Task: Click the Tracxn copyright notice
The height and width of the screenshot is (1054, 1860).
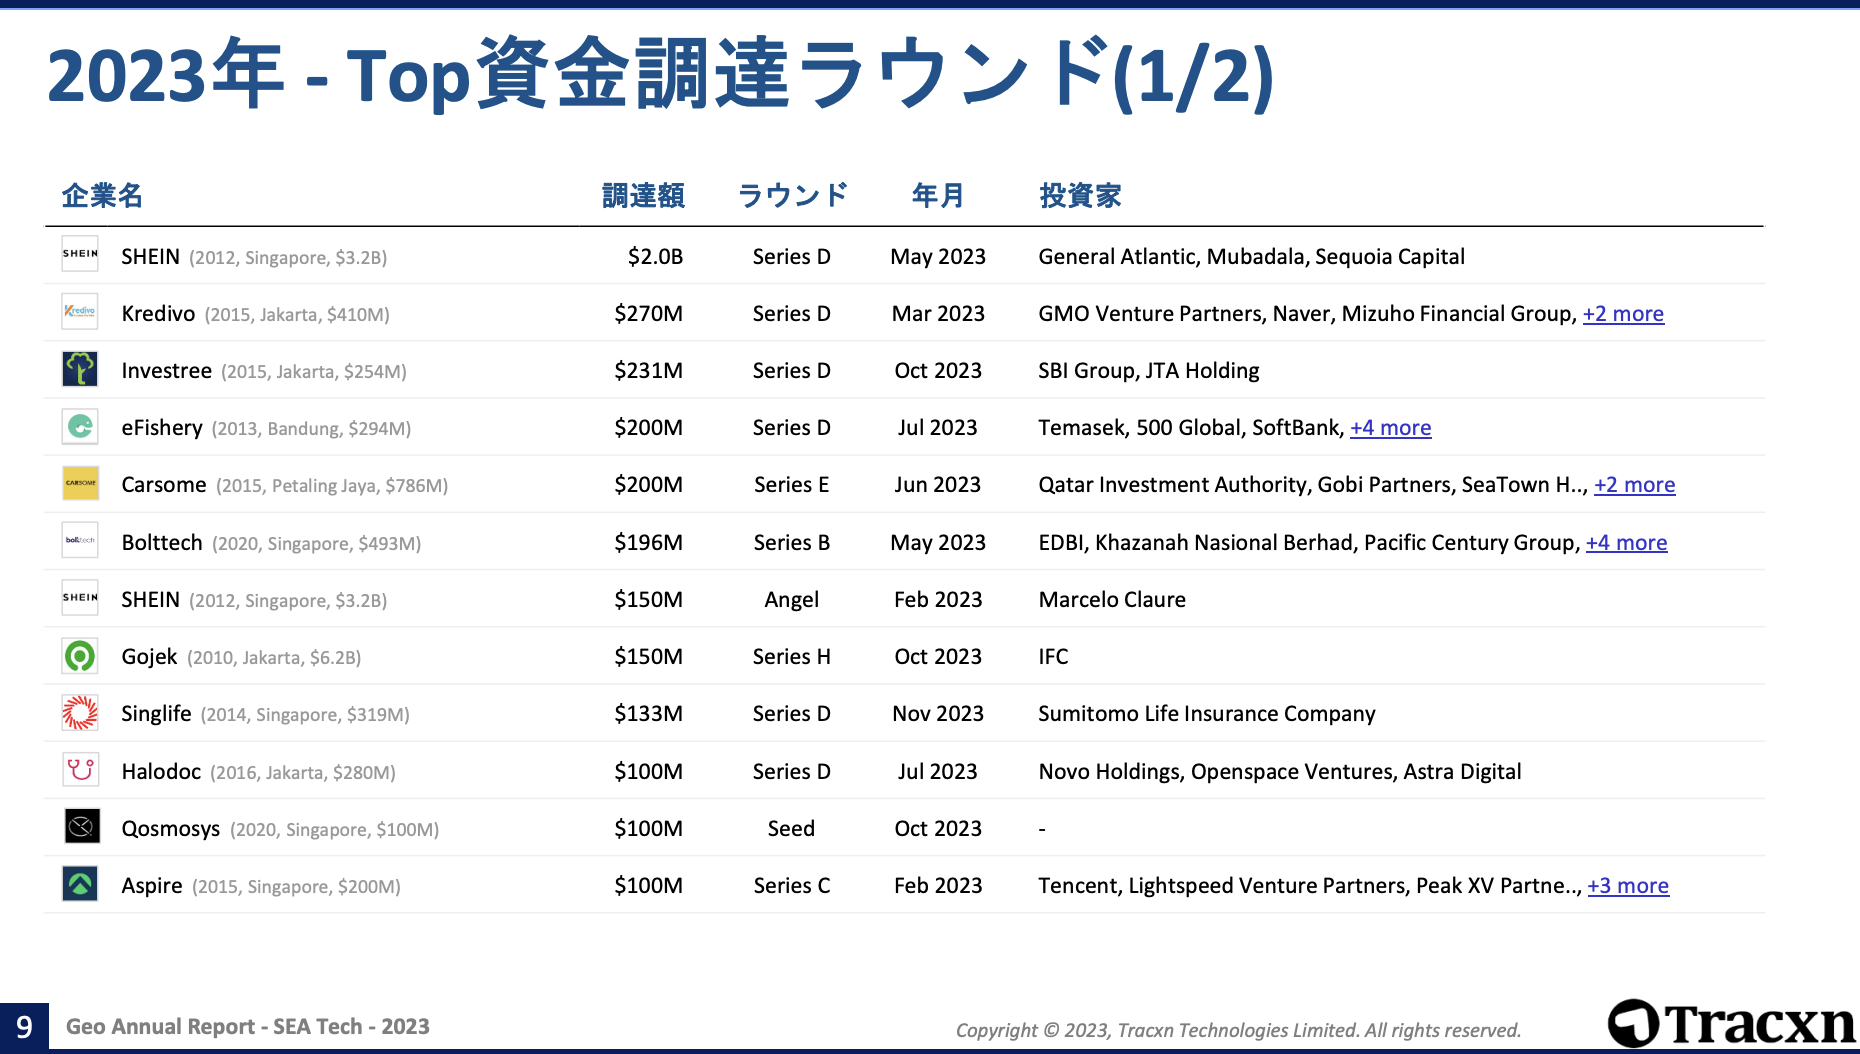Action: 1238,1030
